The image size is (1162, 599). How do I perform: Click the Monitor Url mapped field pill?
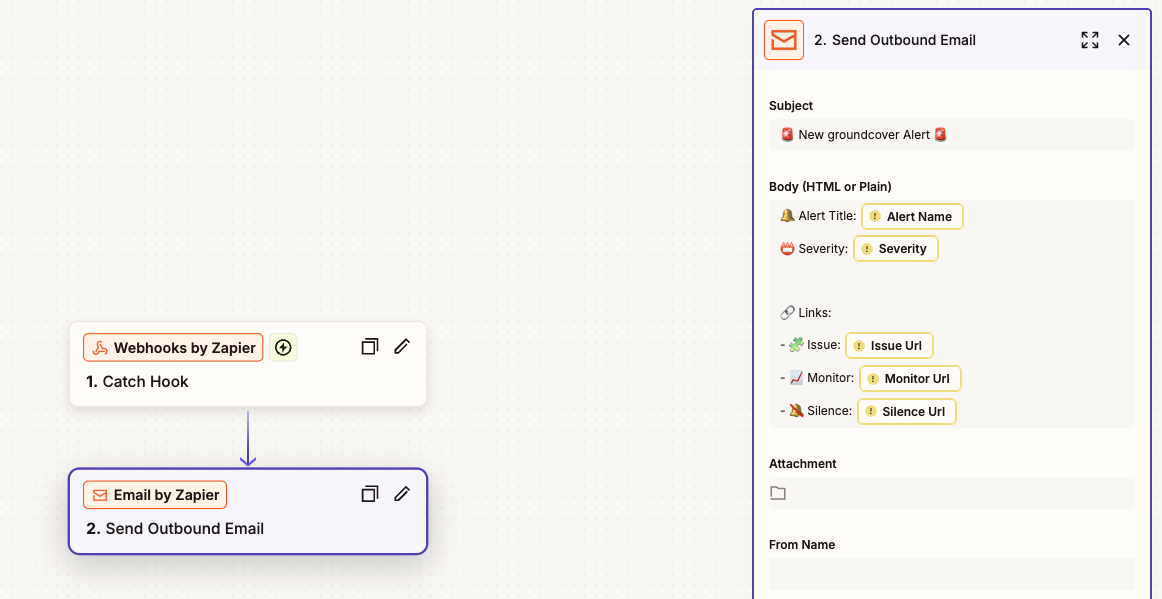910,379
